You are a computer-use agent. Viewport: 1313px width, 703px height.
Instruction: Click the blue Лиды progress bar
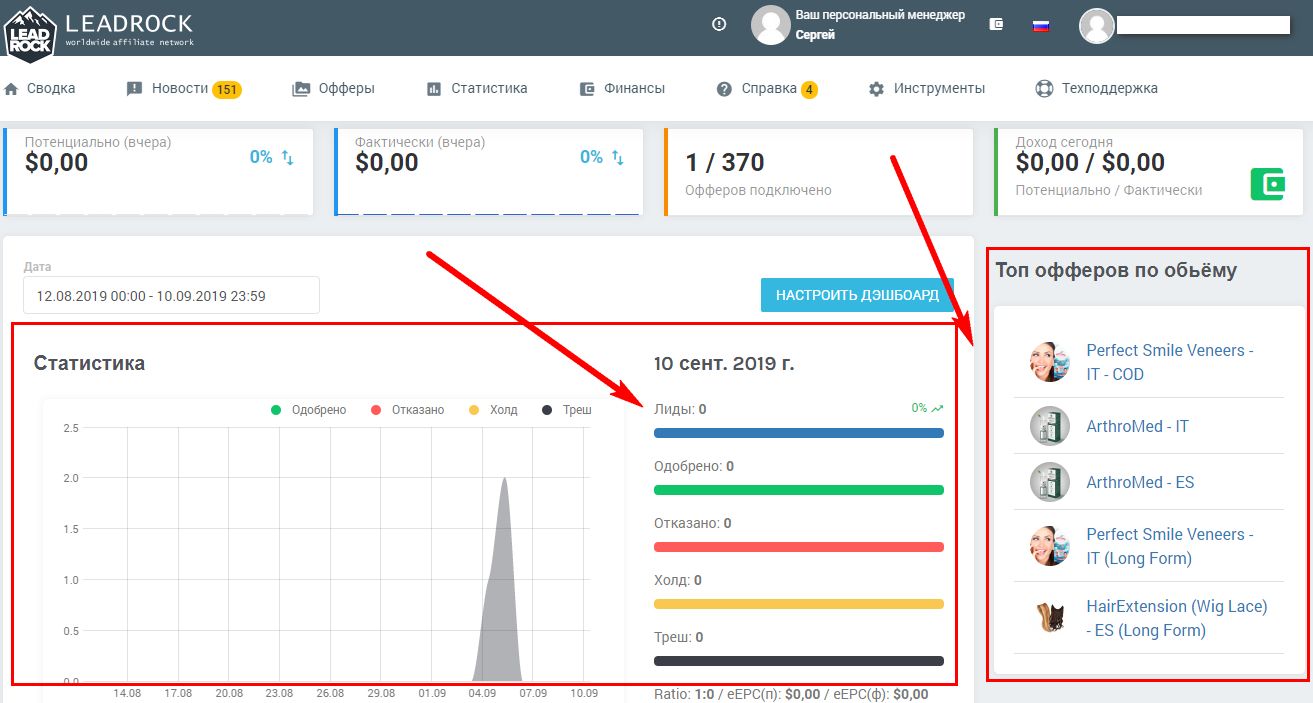[799, 433]
